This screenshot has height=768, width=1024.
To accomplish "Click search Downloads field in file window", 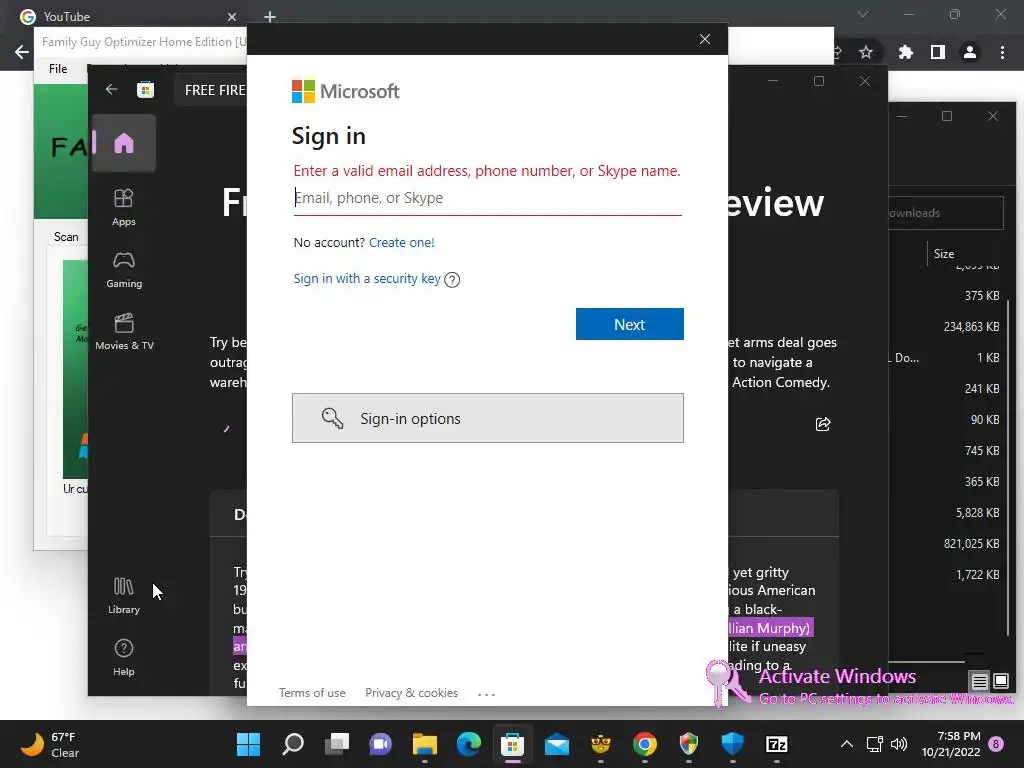I will click(946, 213).
